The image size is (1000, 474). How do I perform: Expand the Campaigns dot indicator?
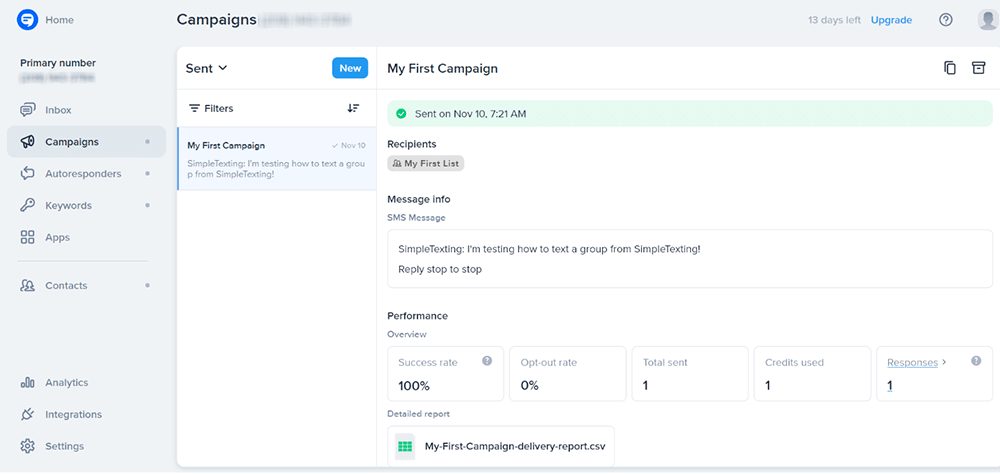(x=147, y=142)
